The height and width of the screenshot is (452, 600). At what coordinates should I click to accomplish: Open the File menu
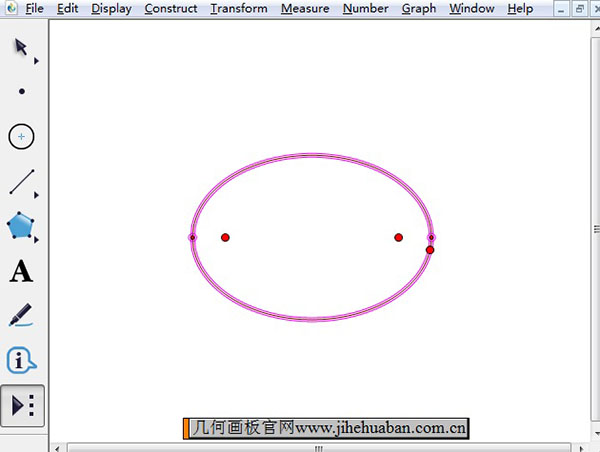(34, 8)
